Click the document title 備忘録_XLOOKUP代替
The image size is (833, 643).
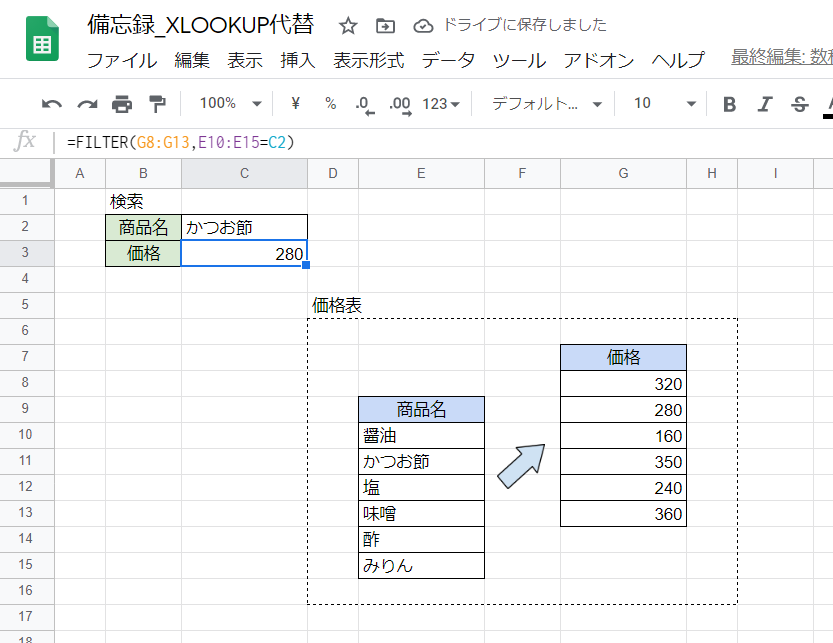coord(201,25)
